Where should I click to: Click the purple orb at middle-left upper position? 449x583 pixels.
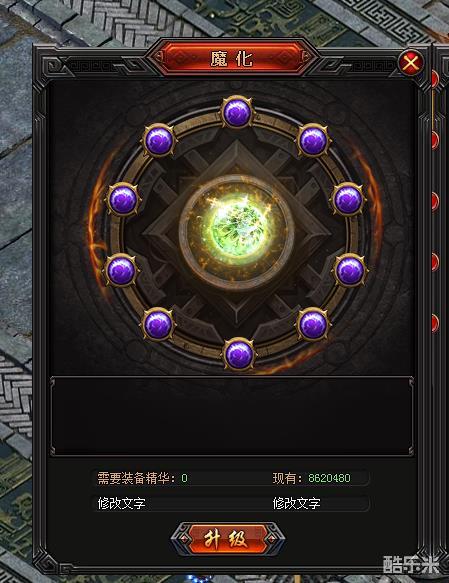pyautogui.click(x=123, y=200)
